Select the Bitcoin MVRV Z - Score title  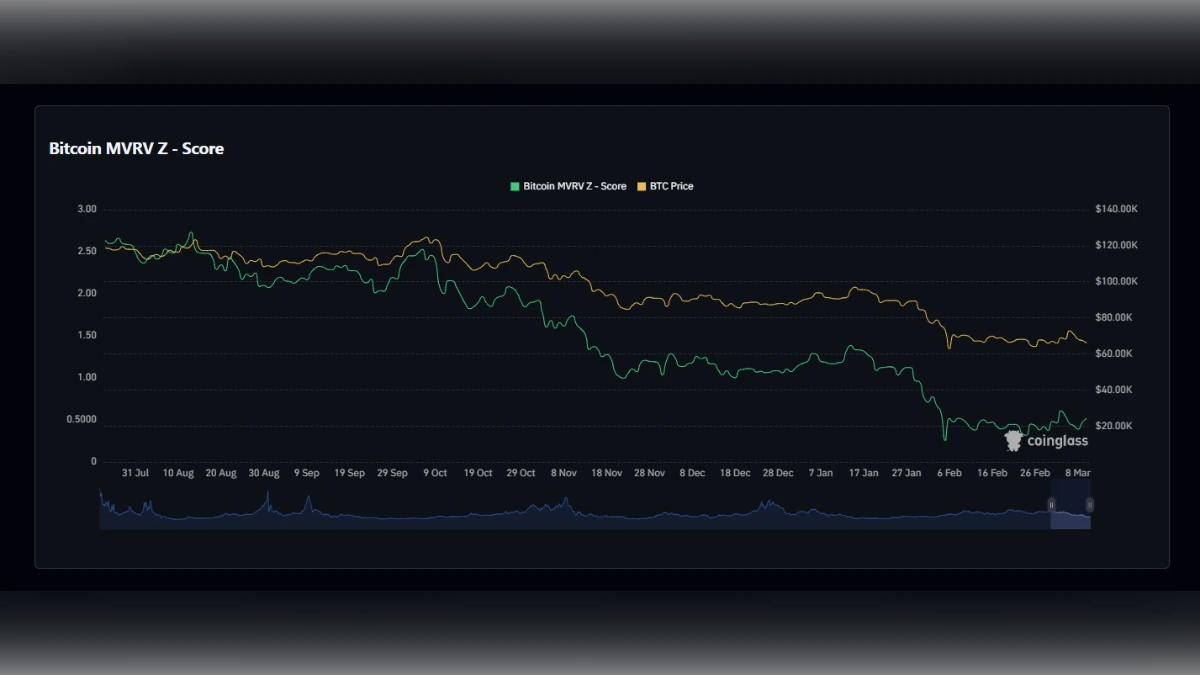click(137, 148)
